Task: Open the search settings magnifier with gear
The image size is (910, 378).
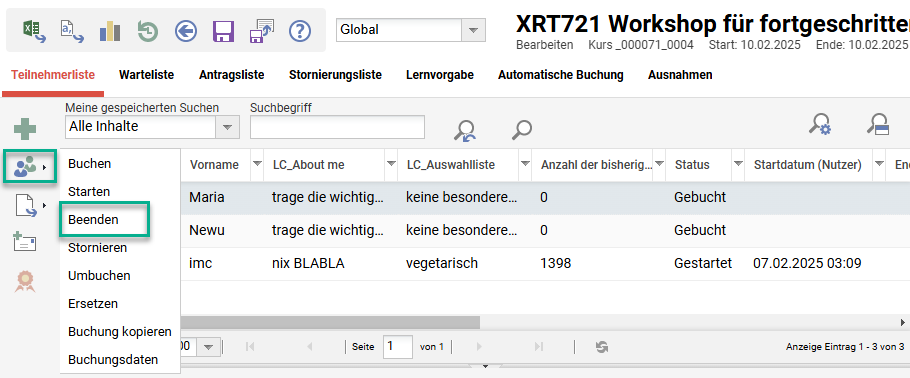Action: click(821, 123)
